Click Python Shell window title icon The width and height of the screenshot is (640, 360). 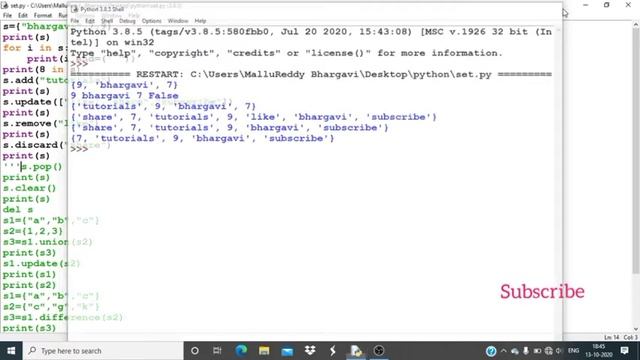click(x=75, y=9)
